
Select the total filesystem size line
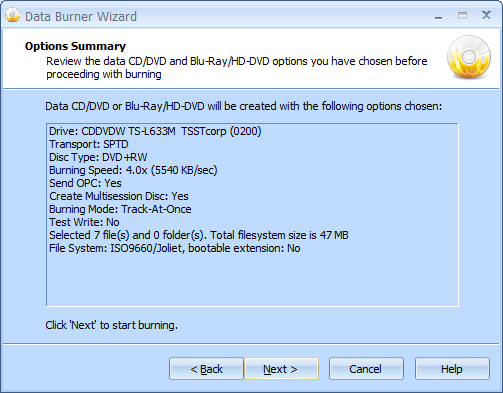199,235
